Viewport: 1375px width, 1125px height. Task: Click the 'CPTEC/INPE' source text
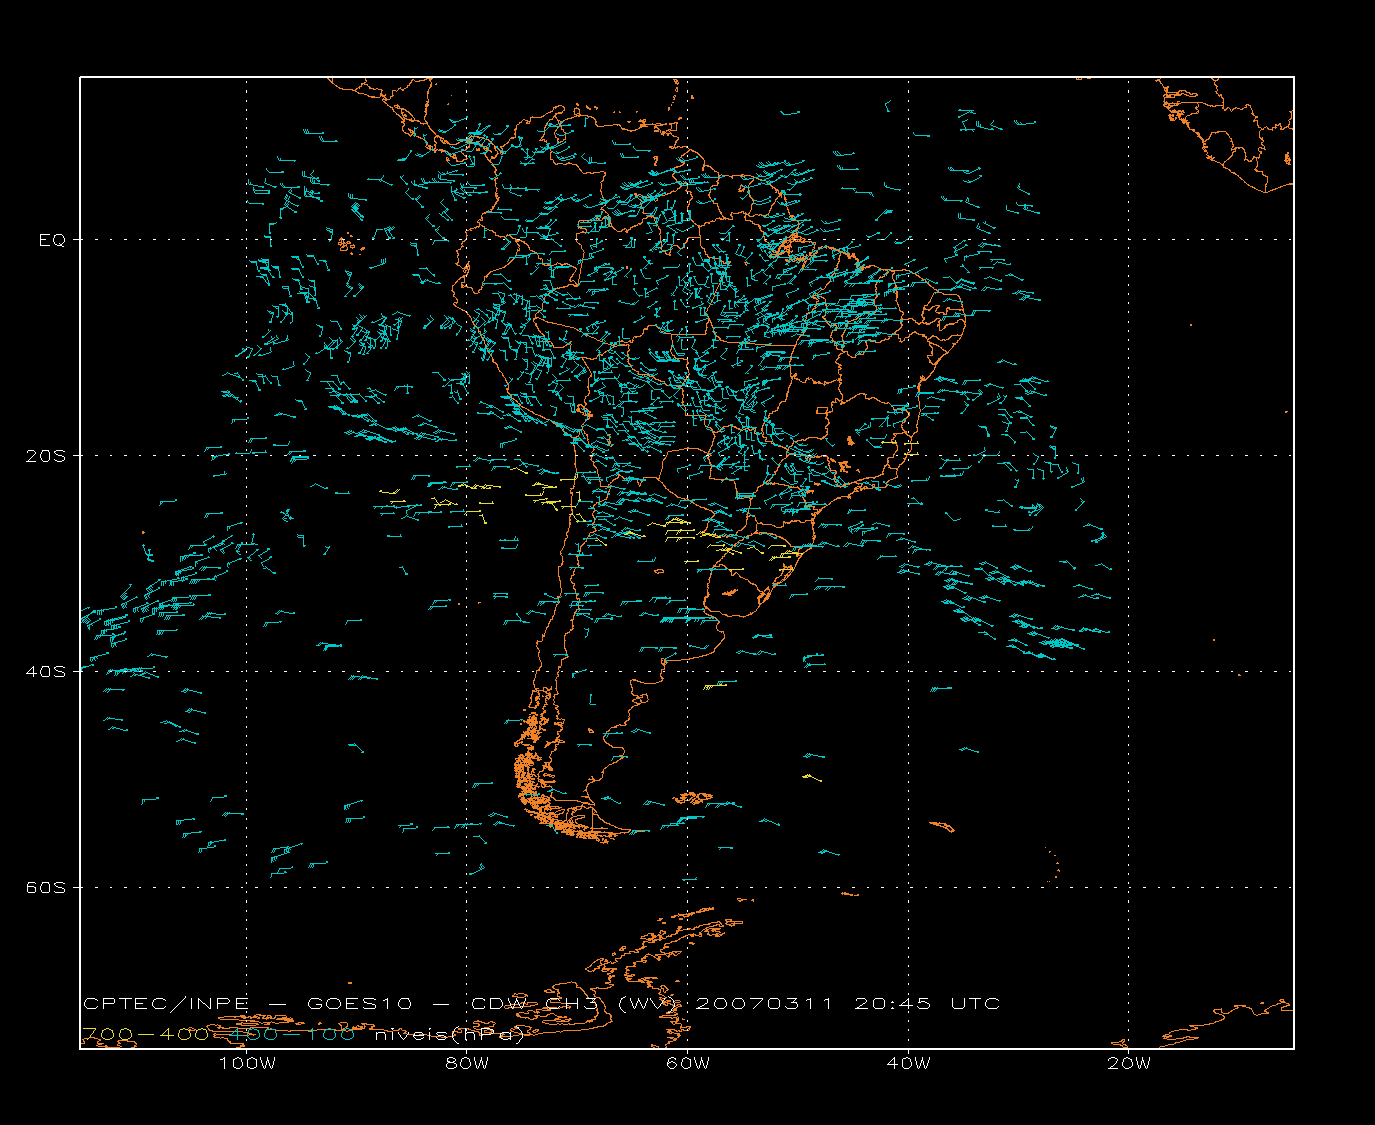166,1003
